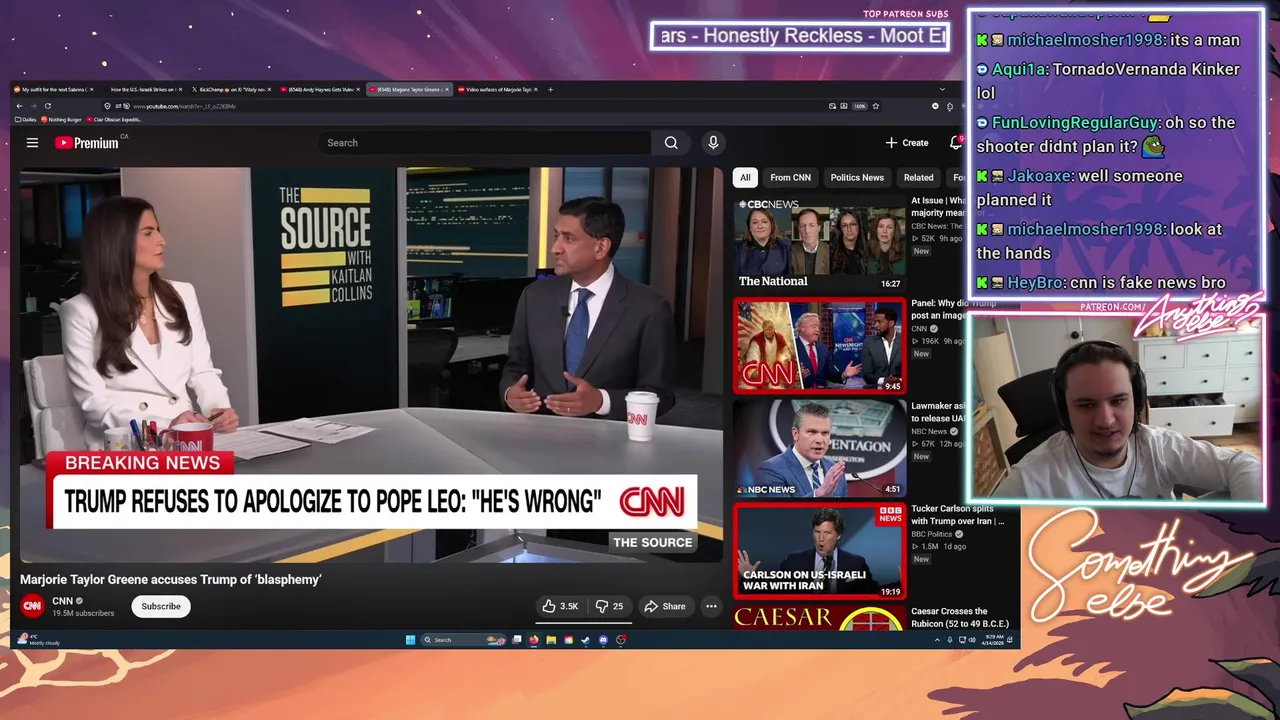The width and height of the screenshot is (1280, 720).
Task: Open the Windows Start menu
Action: coord(410,640)
